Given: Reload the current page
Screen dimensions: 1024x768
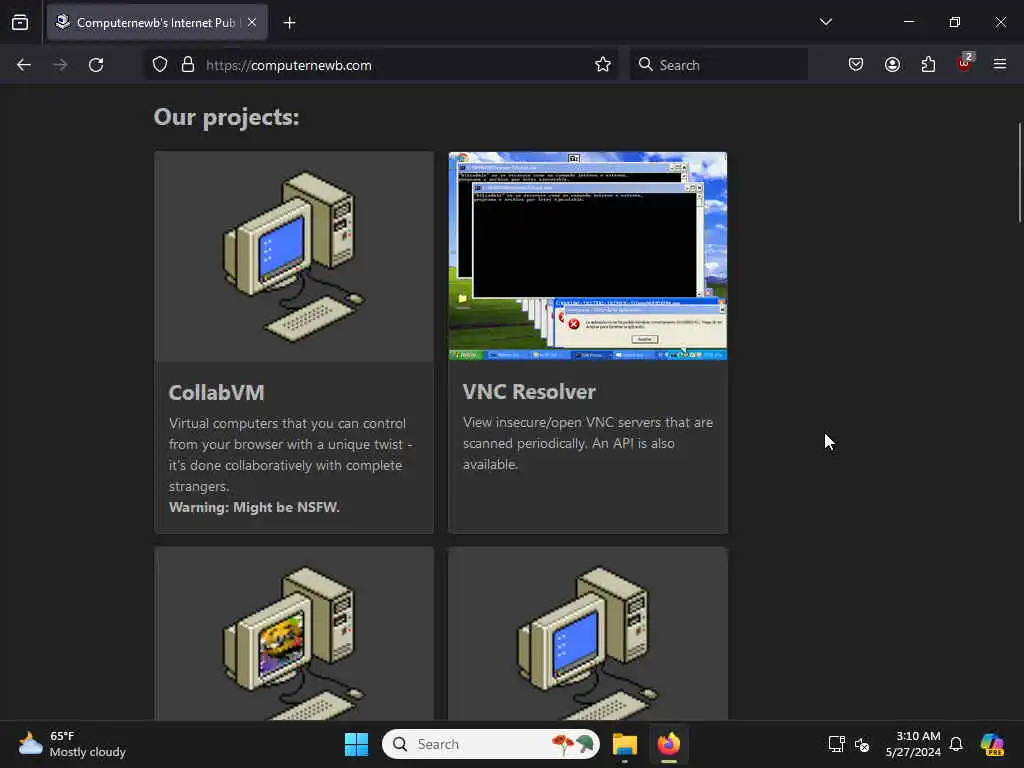Looking at the screenshot, I should 96,65.
